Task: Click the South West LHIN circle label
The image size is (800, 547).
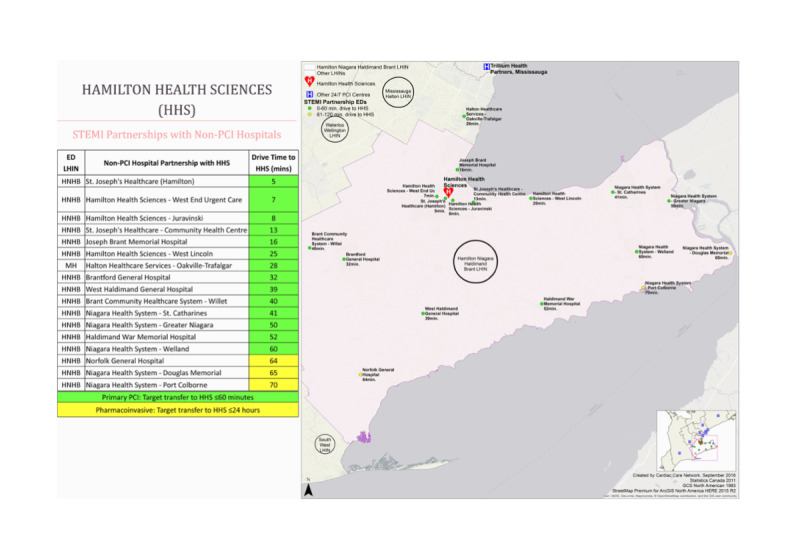Action: 325,445
